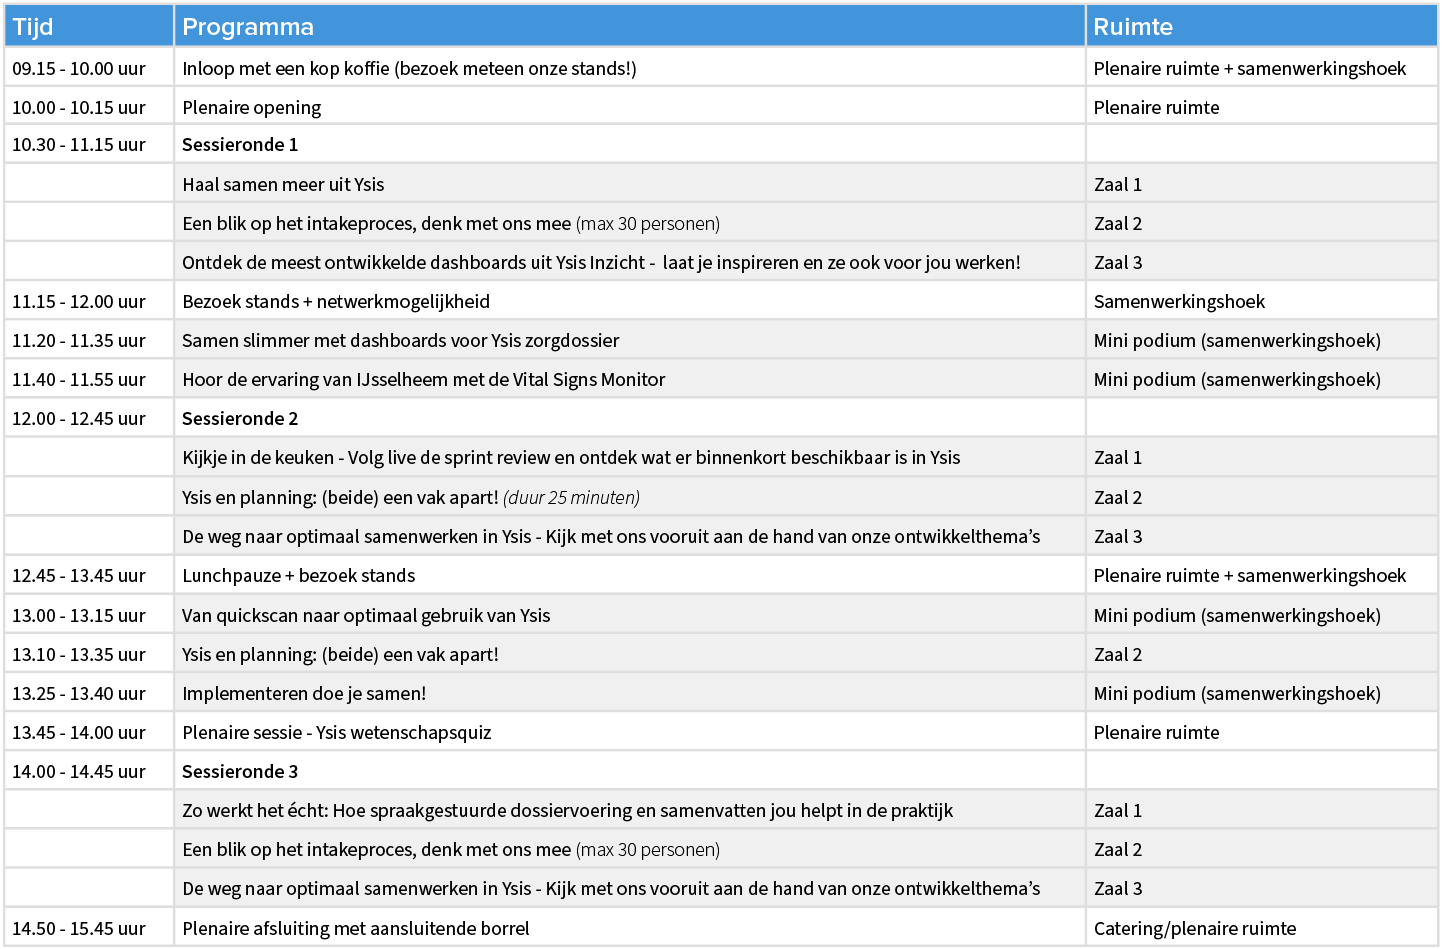The width and height of the screenshot is (1442, 949).
Task: Select the 'Sessieronde 2' row heading
Action: [x=240, y=419]
